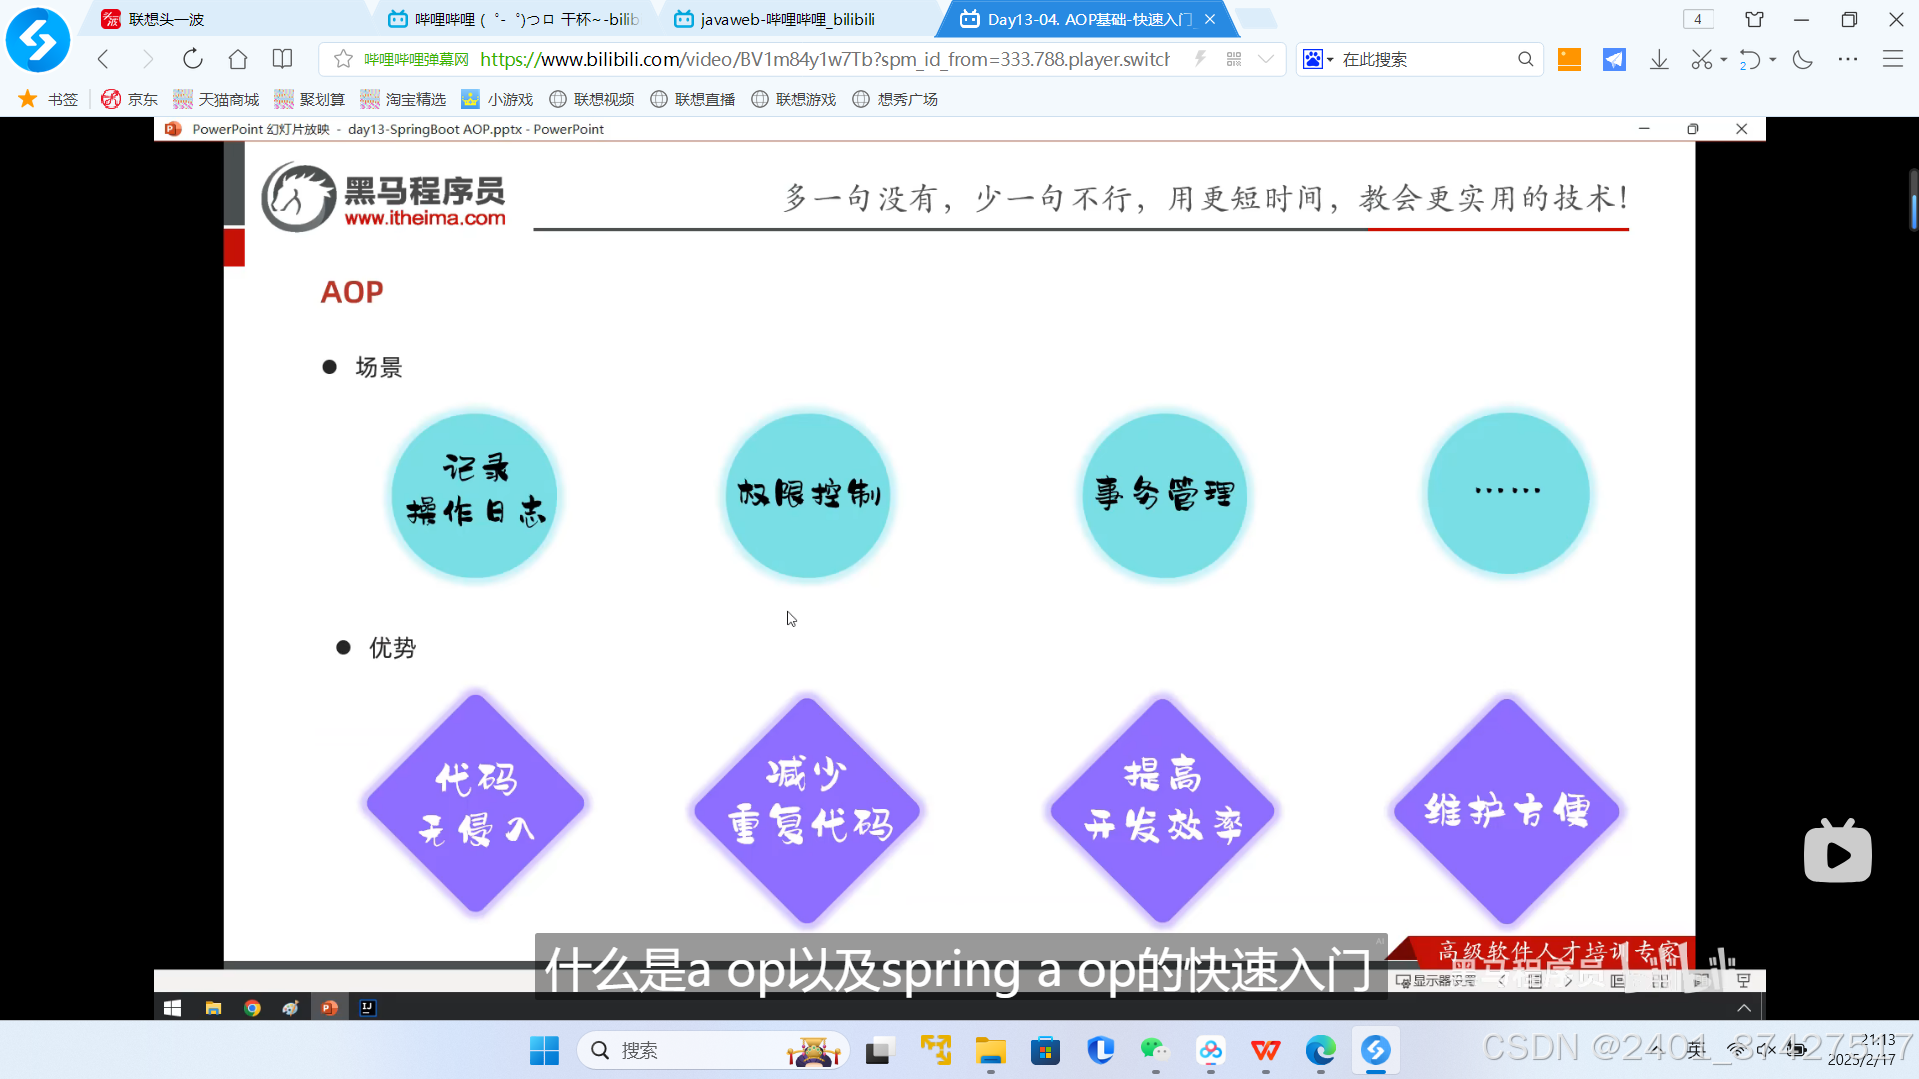Click the in-video IntelliJ IDEA taskbar icon

368,1008
